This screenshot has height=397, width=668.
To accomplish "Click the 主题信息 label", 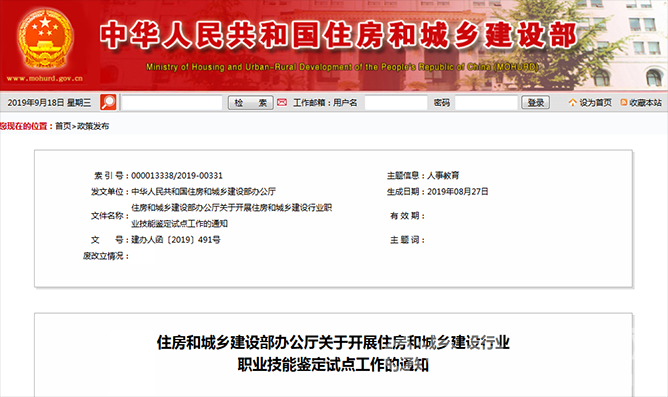I will coord(405,175).
